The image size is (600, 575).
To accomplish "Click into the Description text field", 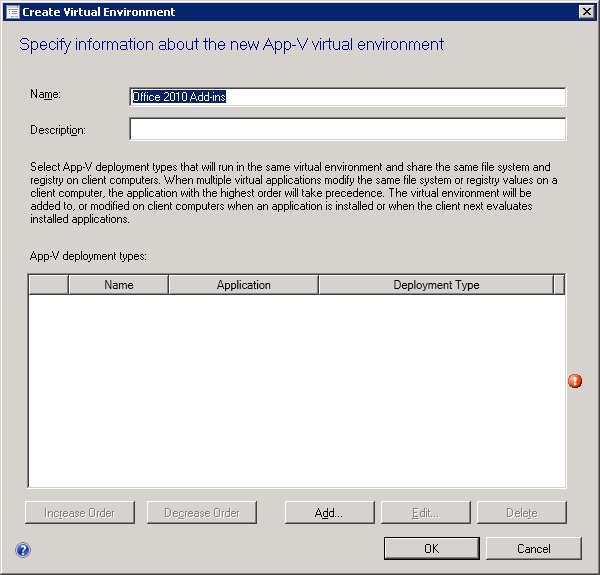I will [x=347, y=130].
